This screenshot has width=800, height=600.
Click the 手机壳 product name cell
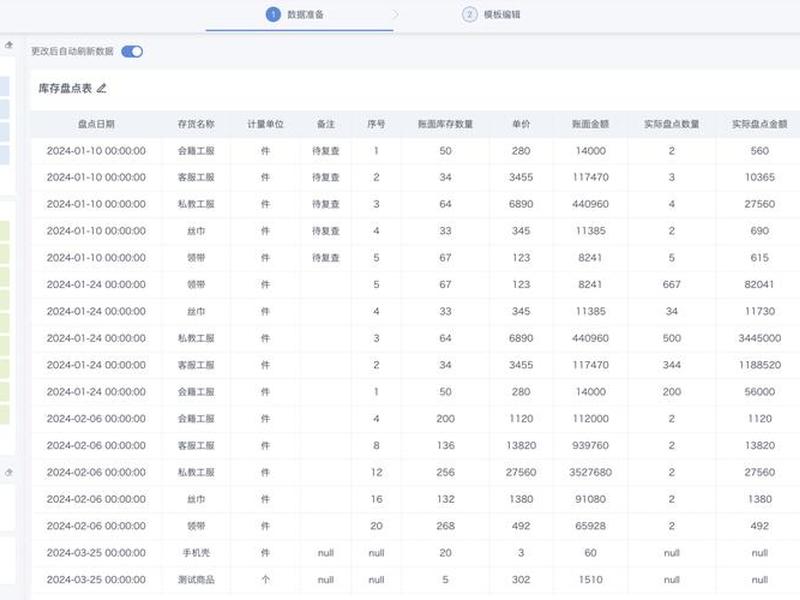pos(196,553)
